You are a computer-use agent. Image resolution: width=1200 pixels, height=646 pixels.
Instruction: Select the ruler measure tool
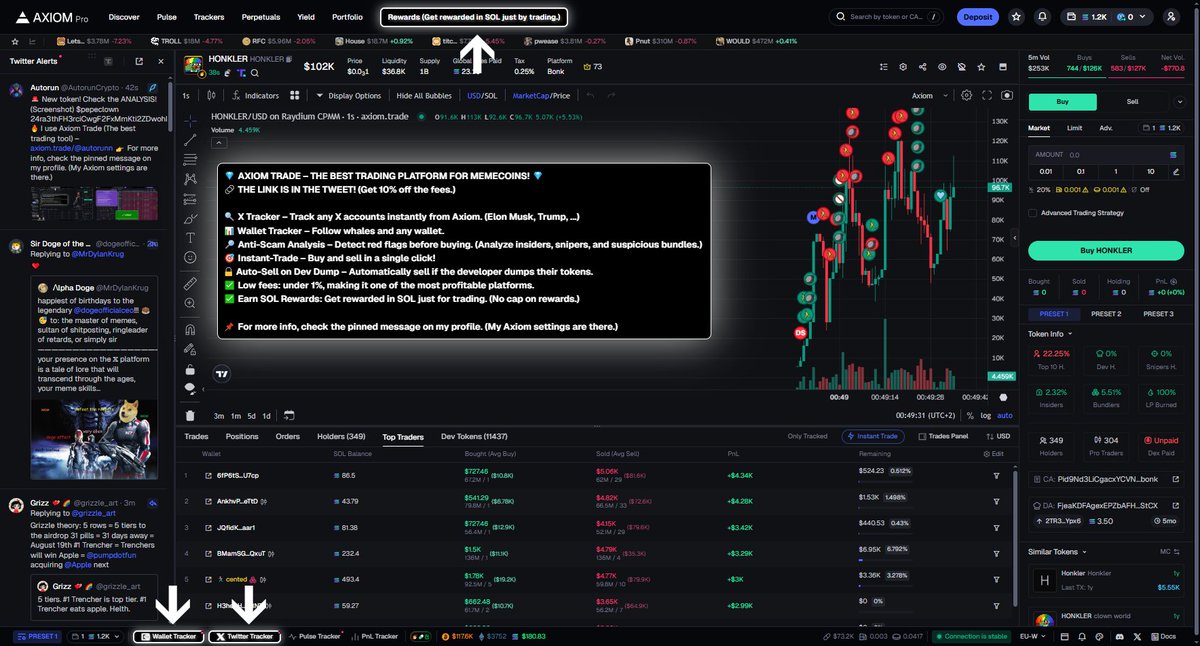191,283
